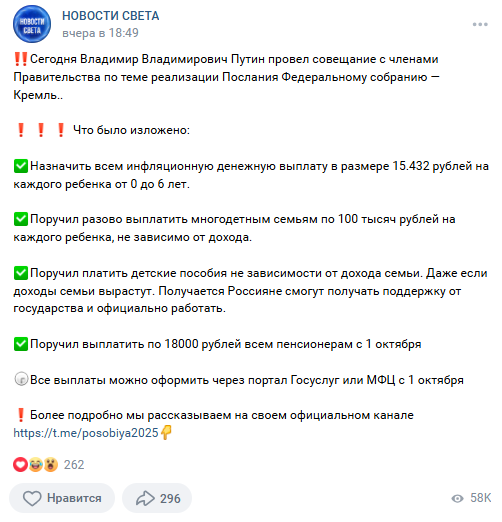
Task: Open the t.me/posobiya2025 link
Action: coord(86,433)
